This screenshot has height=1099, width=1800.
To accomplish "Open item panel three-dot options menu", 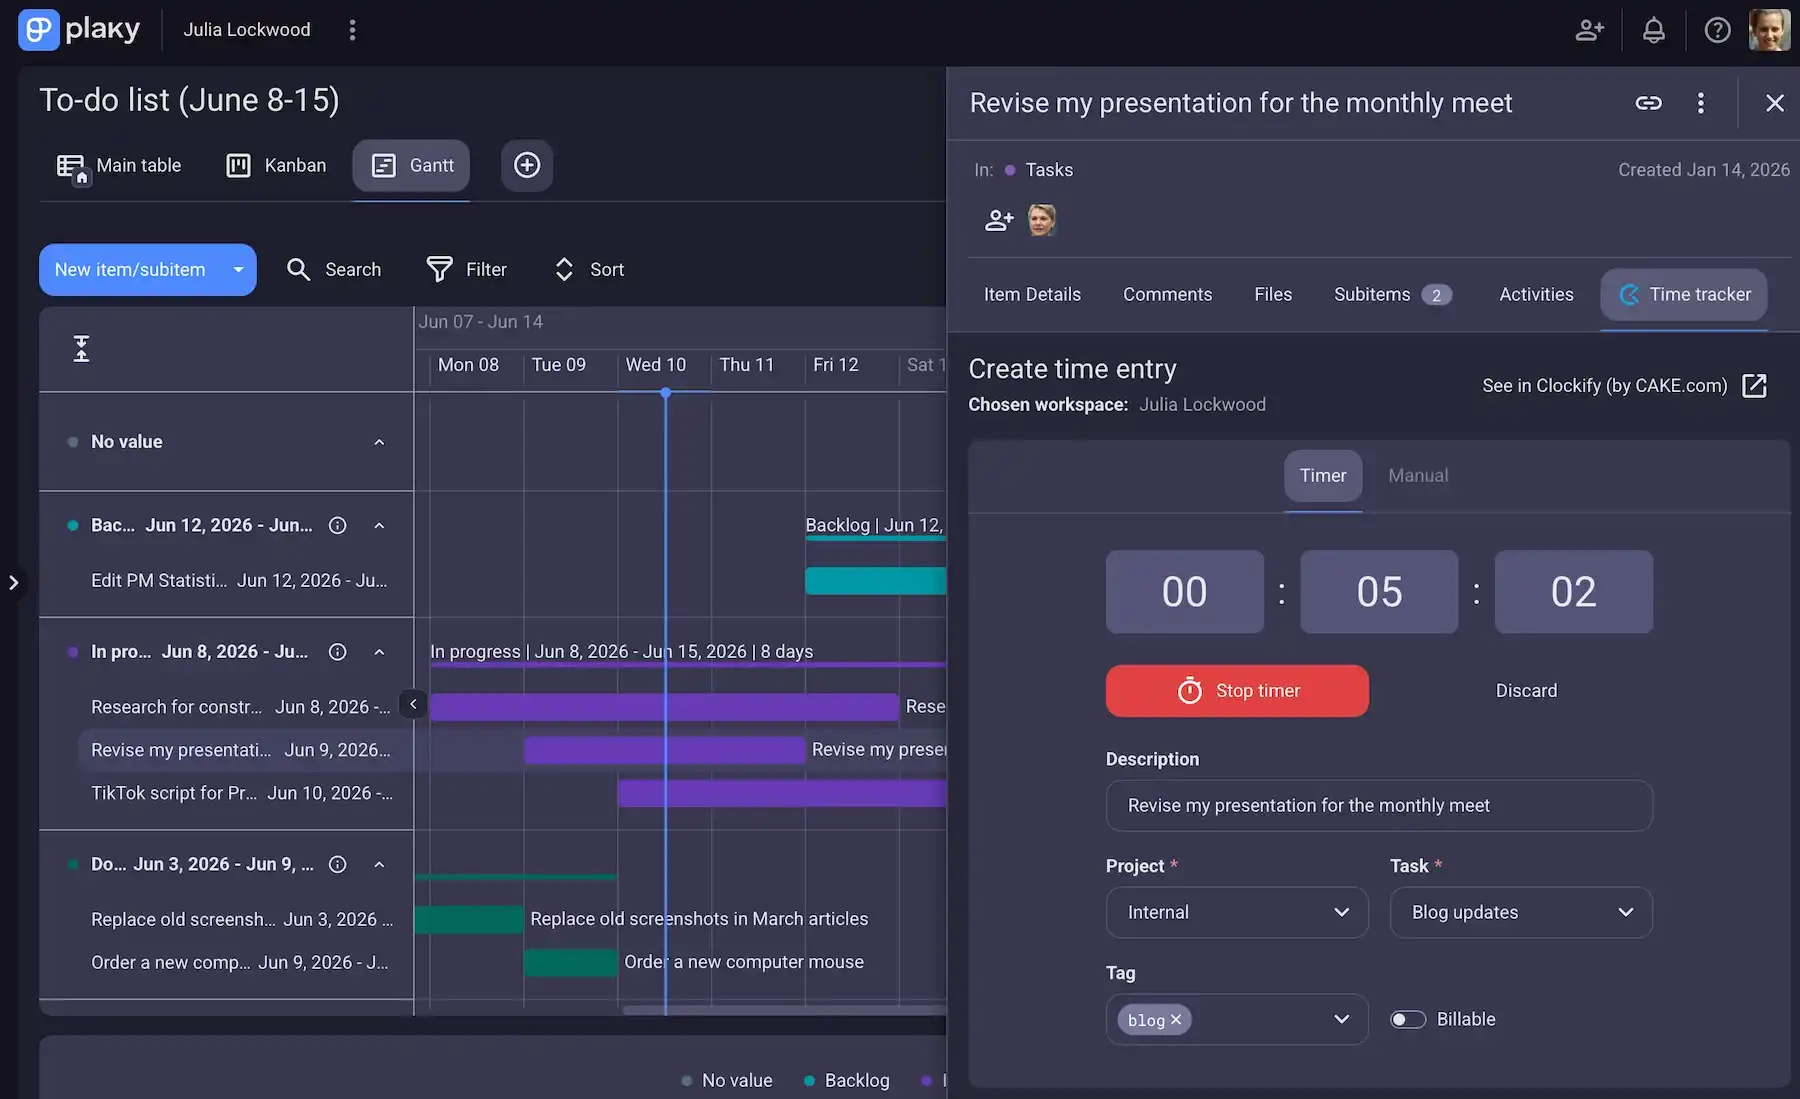I will 1700,103.
